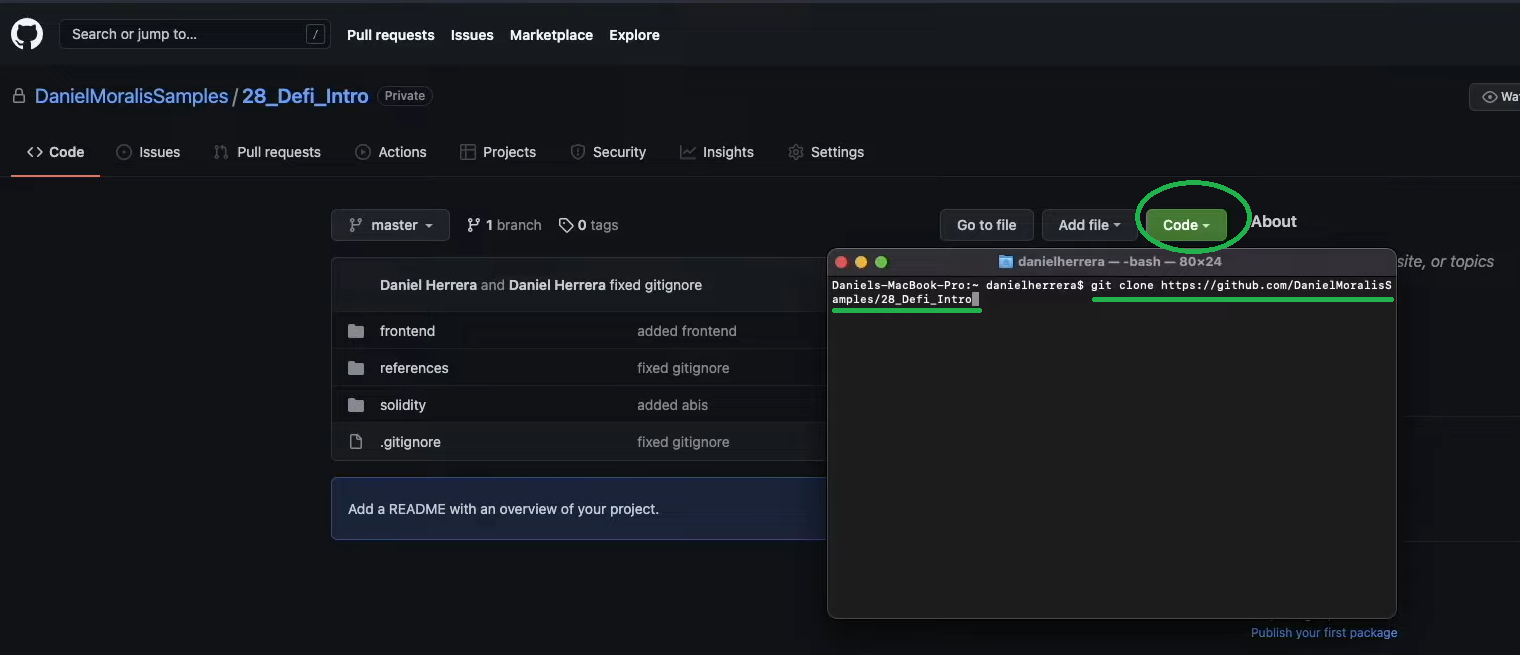This screenshot has width=1520, height=655.
Task: Open 'fixed gitignore' commit on references row
Action: coord(683,368)
